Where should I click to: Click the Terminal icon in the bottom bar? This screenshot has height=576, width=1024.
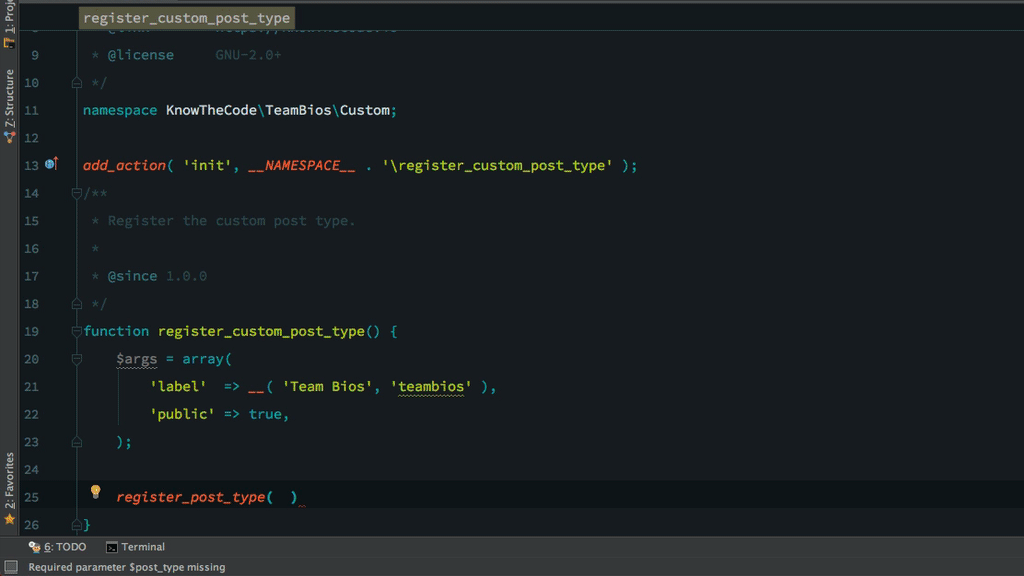(x=112, y=547)
